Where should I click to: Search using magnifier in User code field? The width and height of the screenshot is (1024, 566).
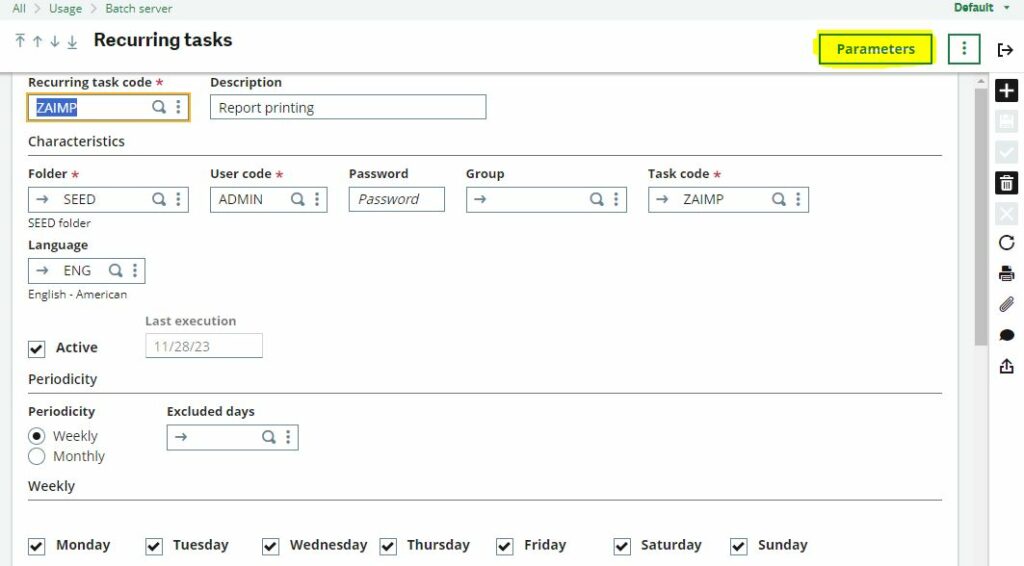coord(297,199)
